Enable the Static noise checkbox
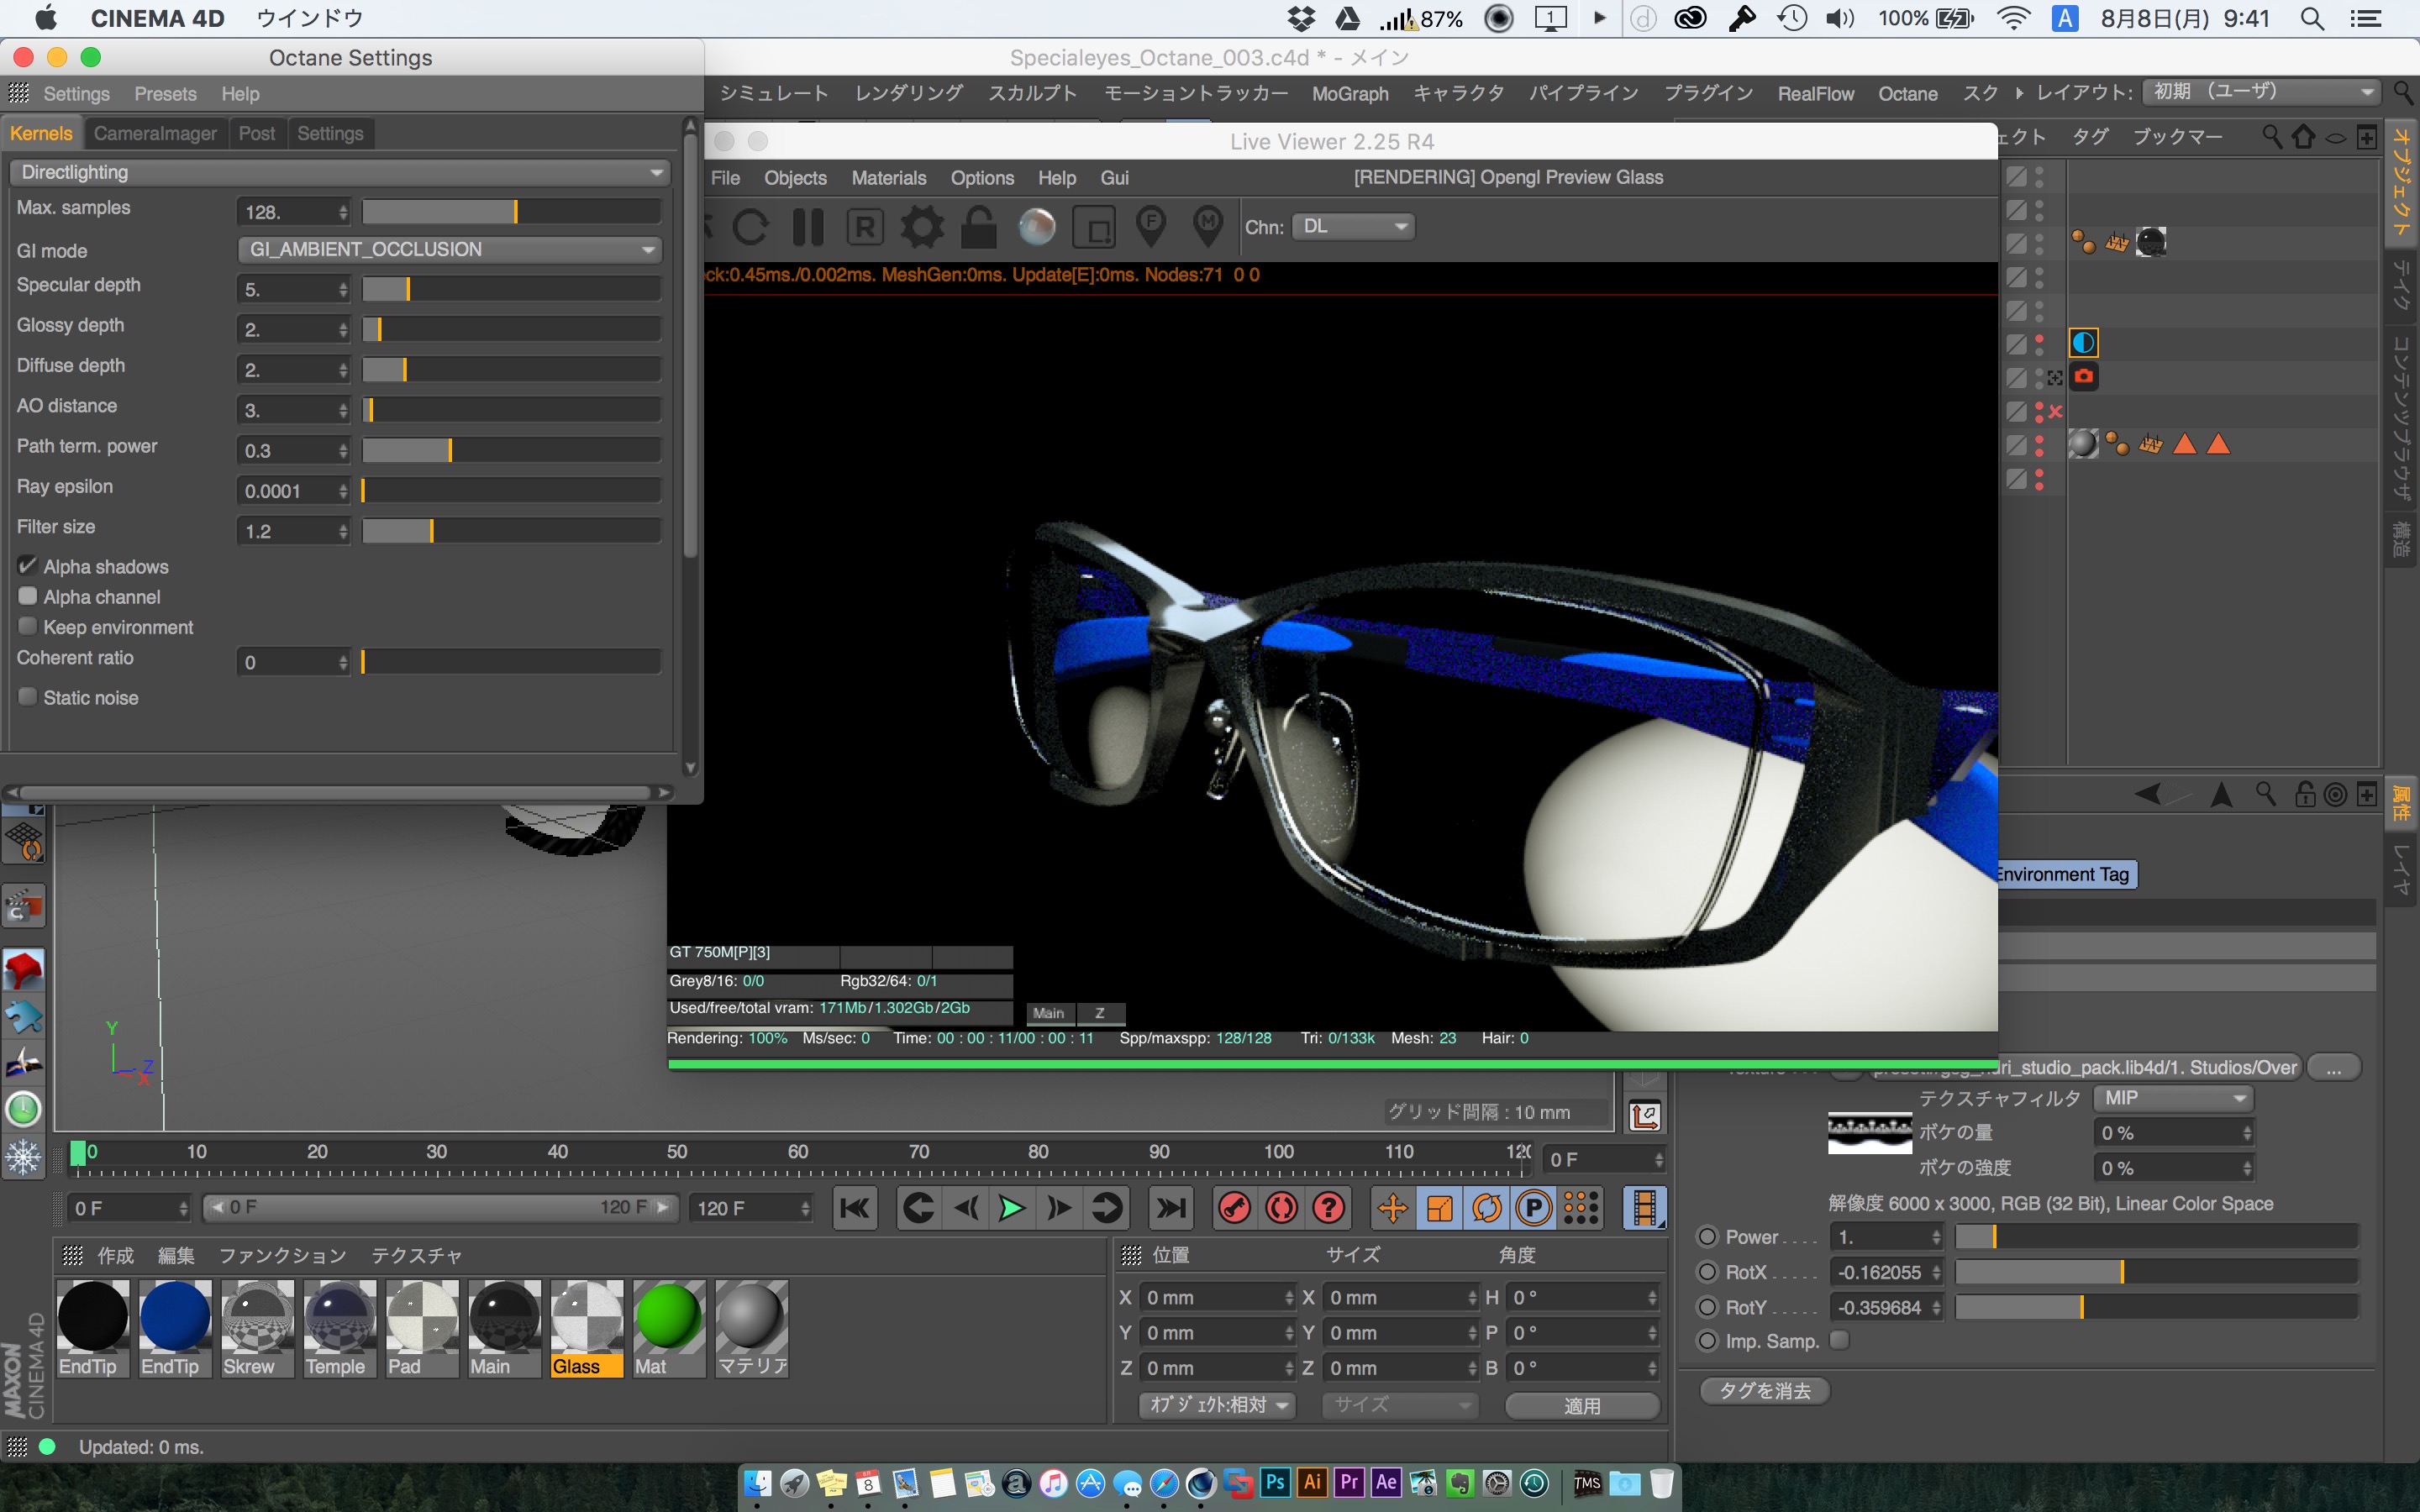2420x1512 pixels. tap(28, 697)
